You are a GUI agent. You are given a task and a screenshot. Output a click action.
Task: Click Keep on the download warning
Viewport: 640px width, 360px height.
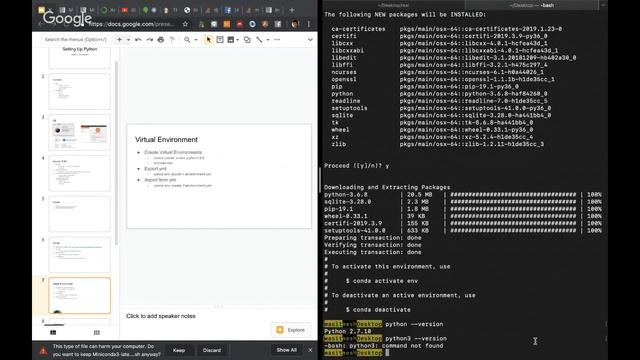179,350
